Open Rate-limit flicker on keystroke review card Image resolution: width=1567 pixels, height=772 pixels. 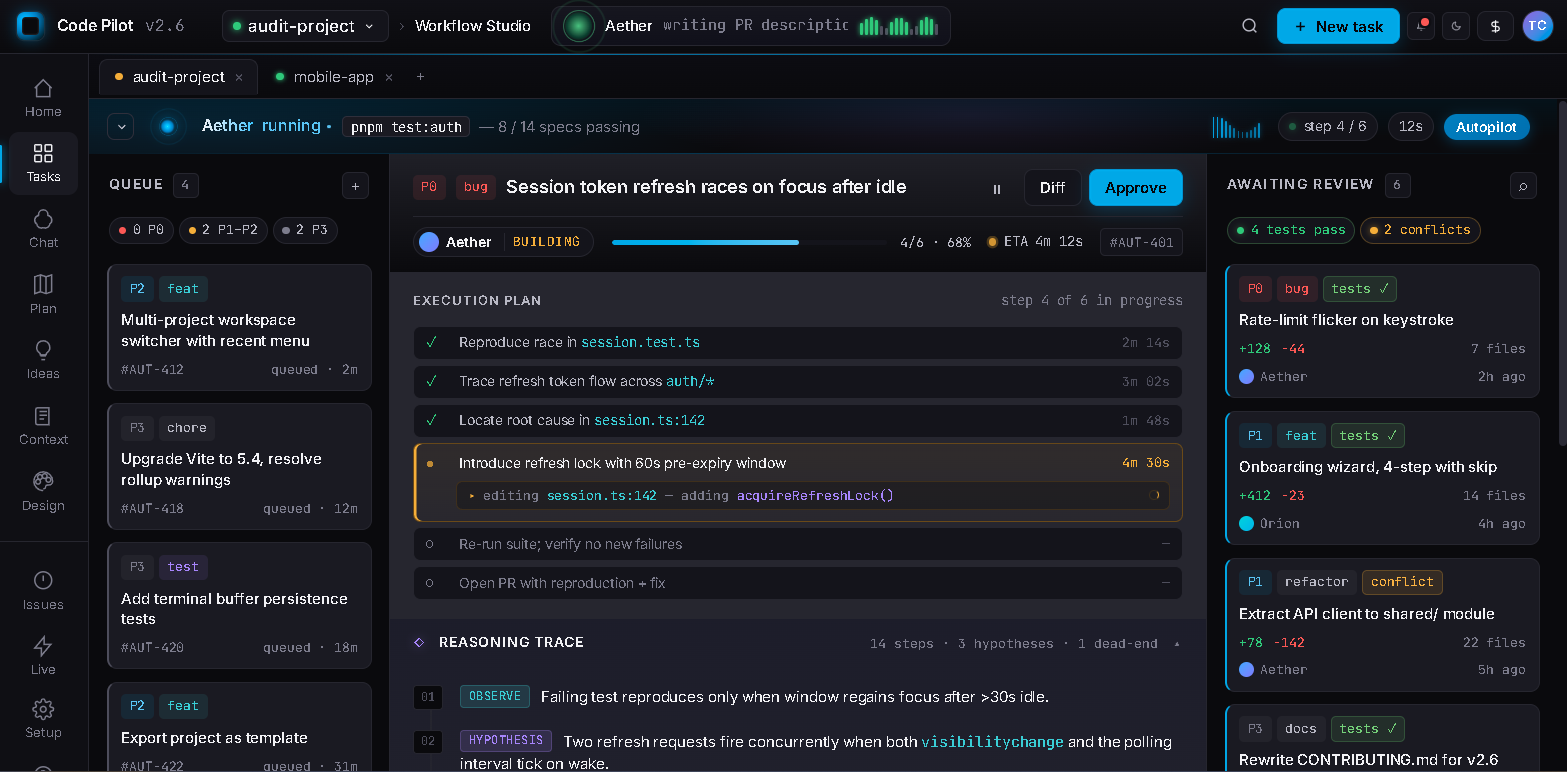click(x=1382, y=331)
